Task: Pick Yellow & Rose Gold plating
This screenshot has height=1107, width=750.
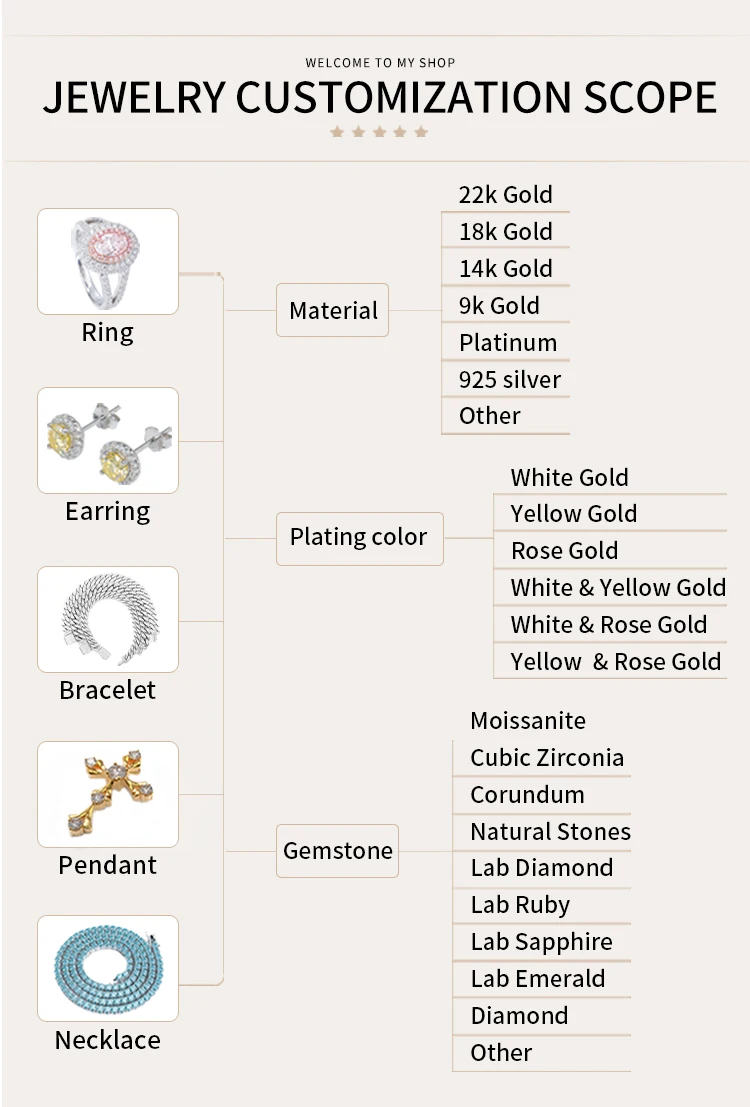Action: (615, 662)
